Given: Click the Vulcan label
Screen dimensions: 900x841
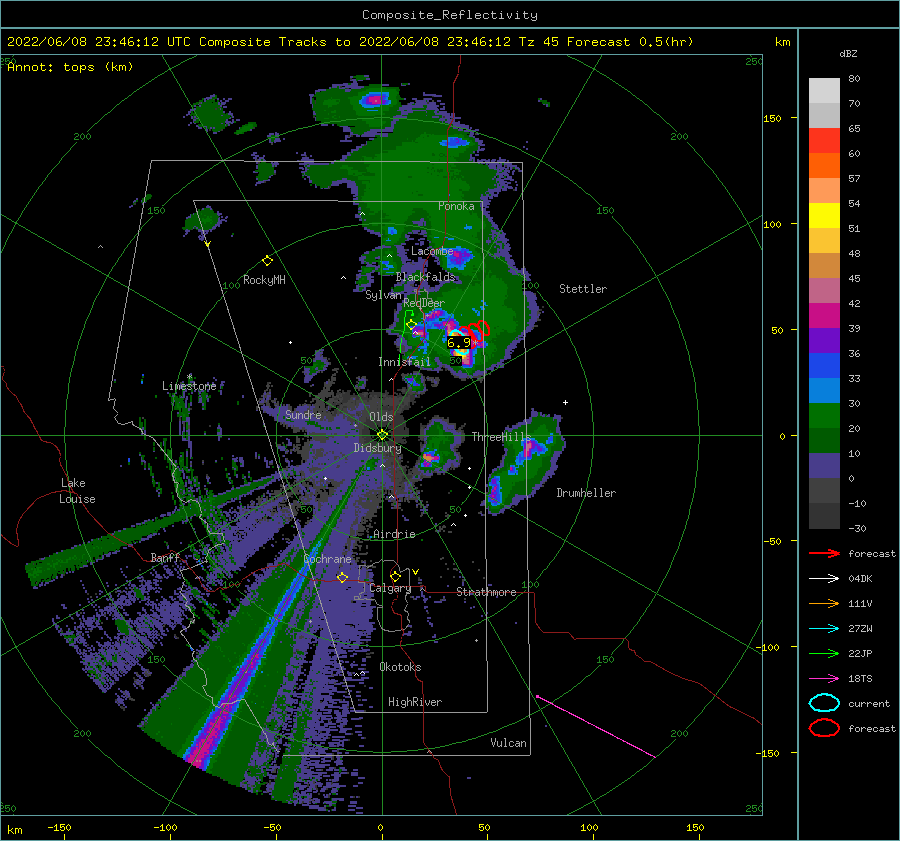Looking at the screenshot, I should coord(508,743).
